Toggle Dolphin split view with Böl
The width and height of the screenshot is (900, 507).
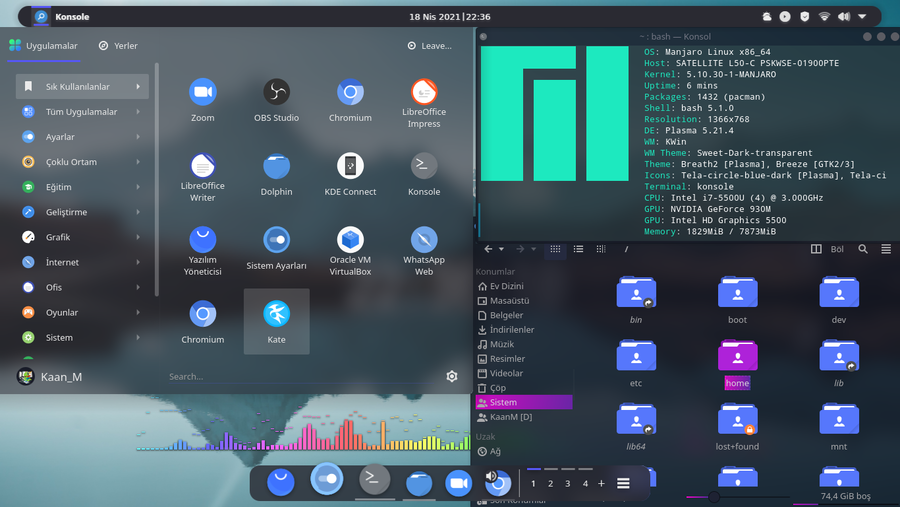pos(828,249)
